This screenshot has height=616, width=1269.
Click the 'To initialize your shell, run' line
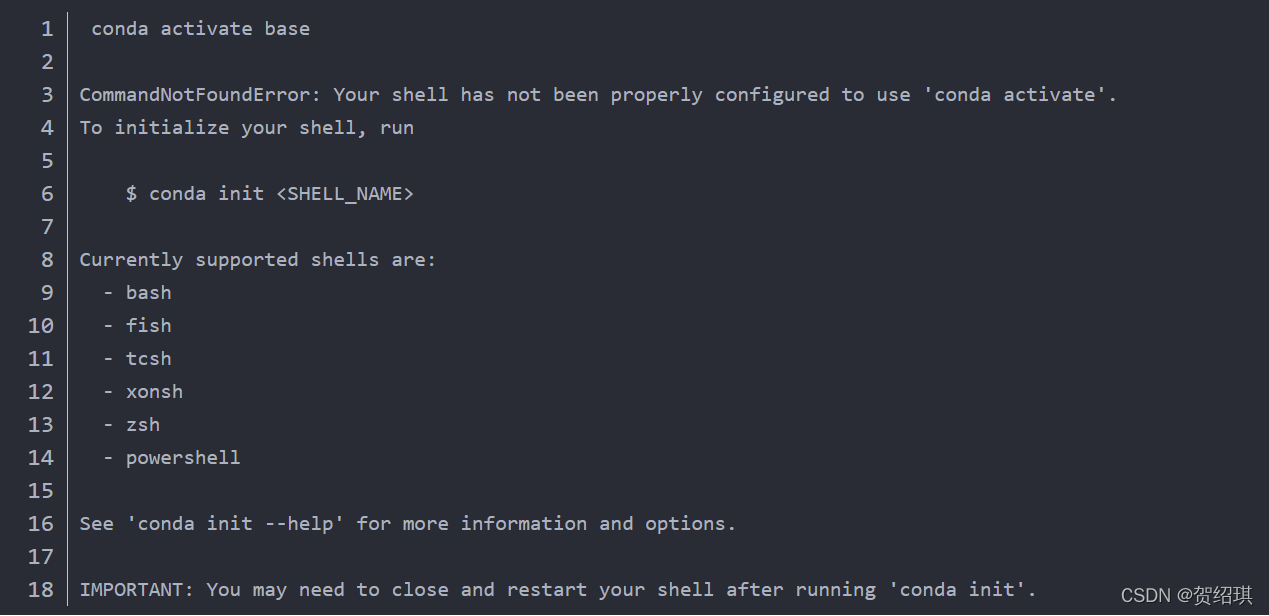[247, 128]
